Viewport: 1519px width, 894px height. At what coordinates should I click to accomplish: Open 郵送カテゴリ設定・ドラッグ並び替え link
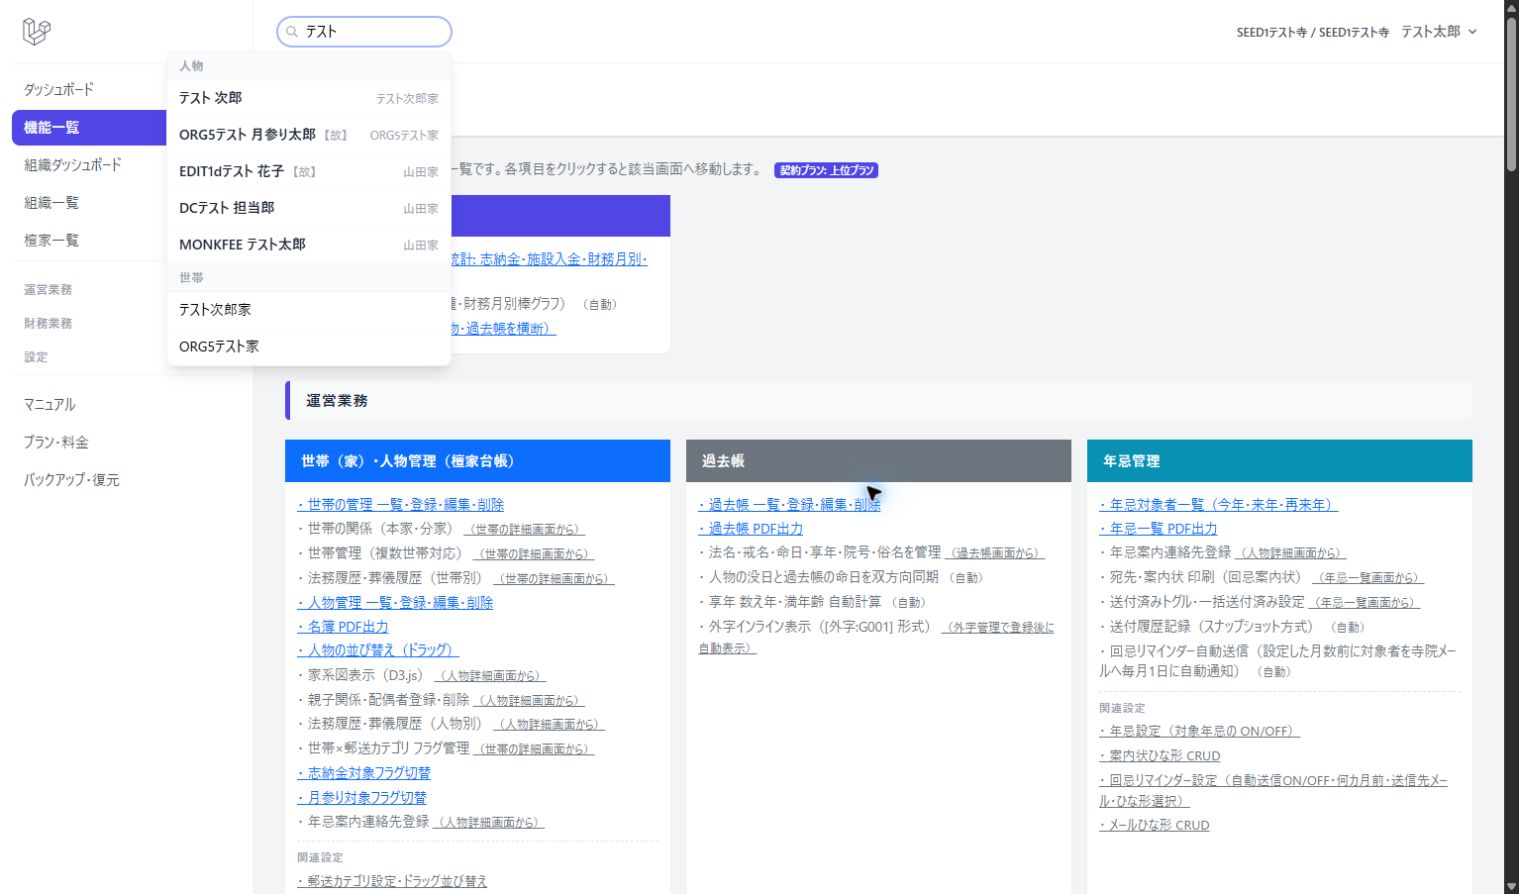click(392, 882)
